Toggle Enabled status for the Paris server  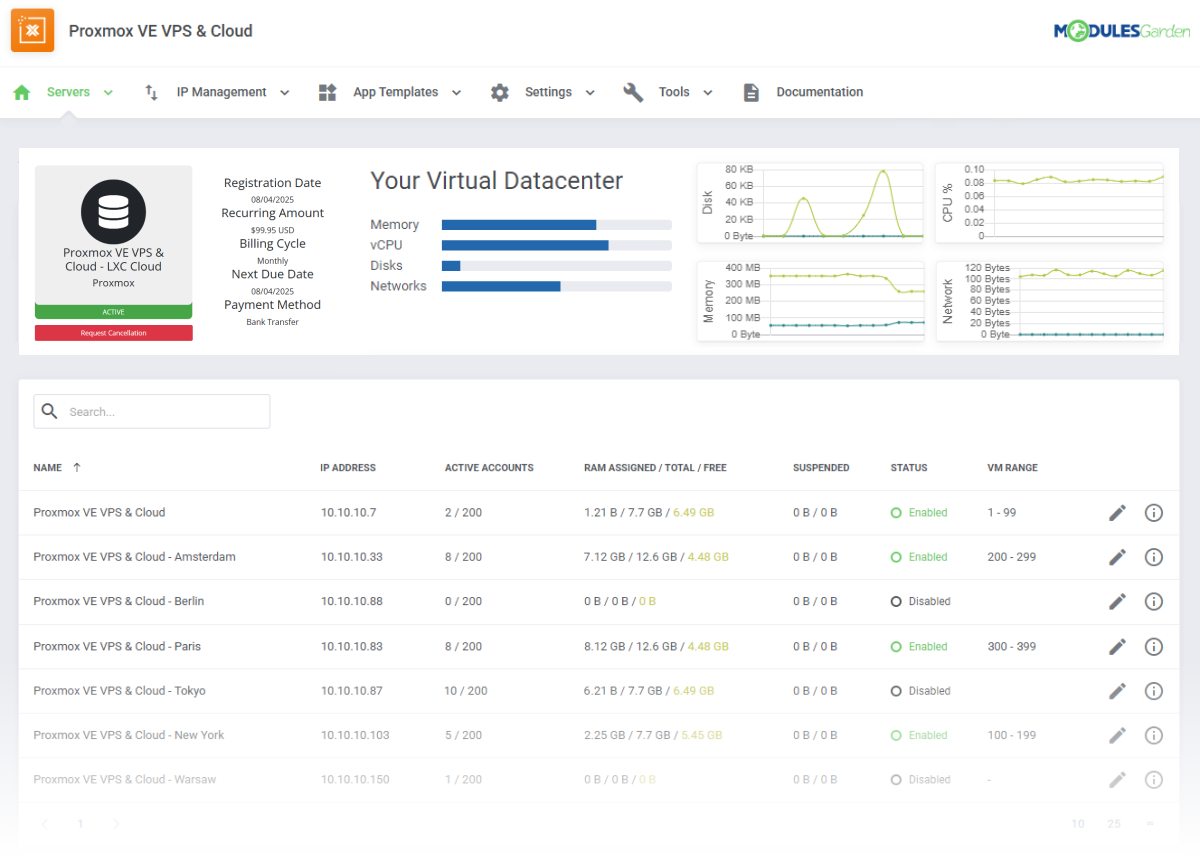[x=919, y=646]
